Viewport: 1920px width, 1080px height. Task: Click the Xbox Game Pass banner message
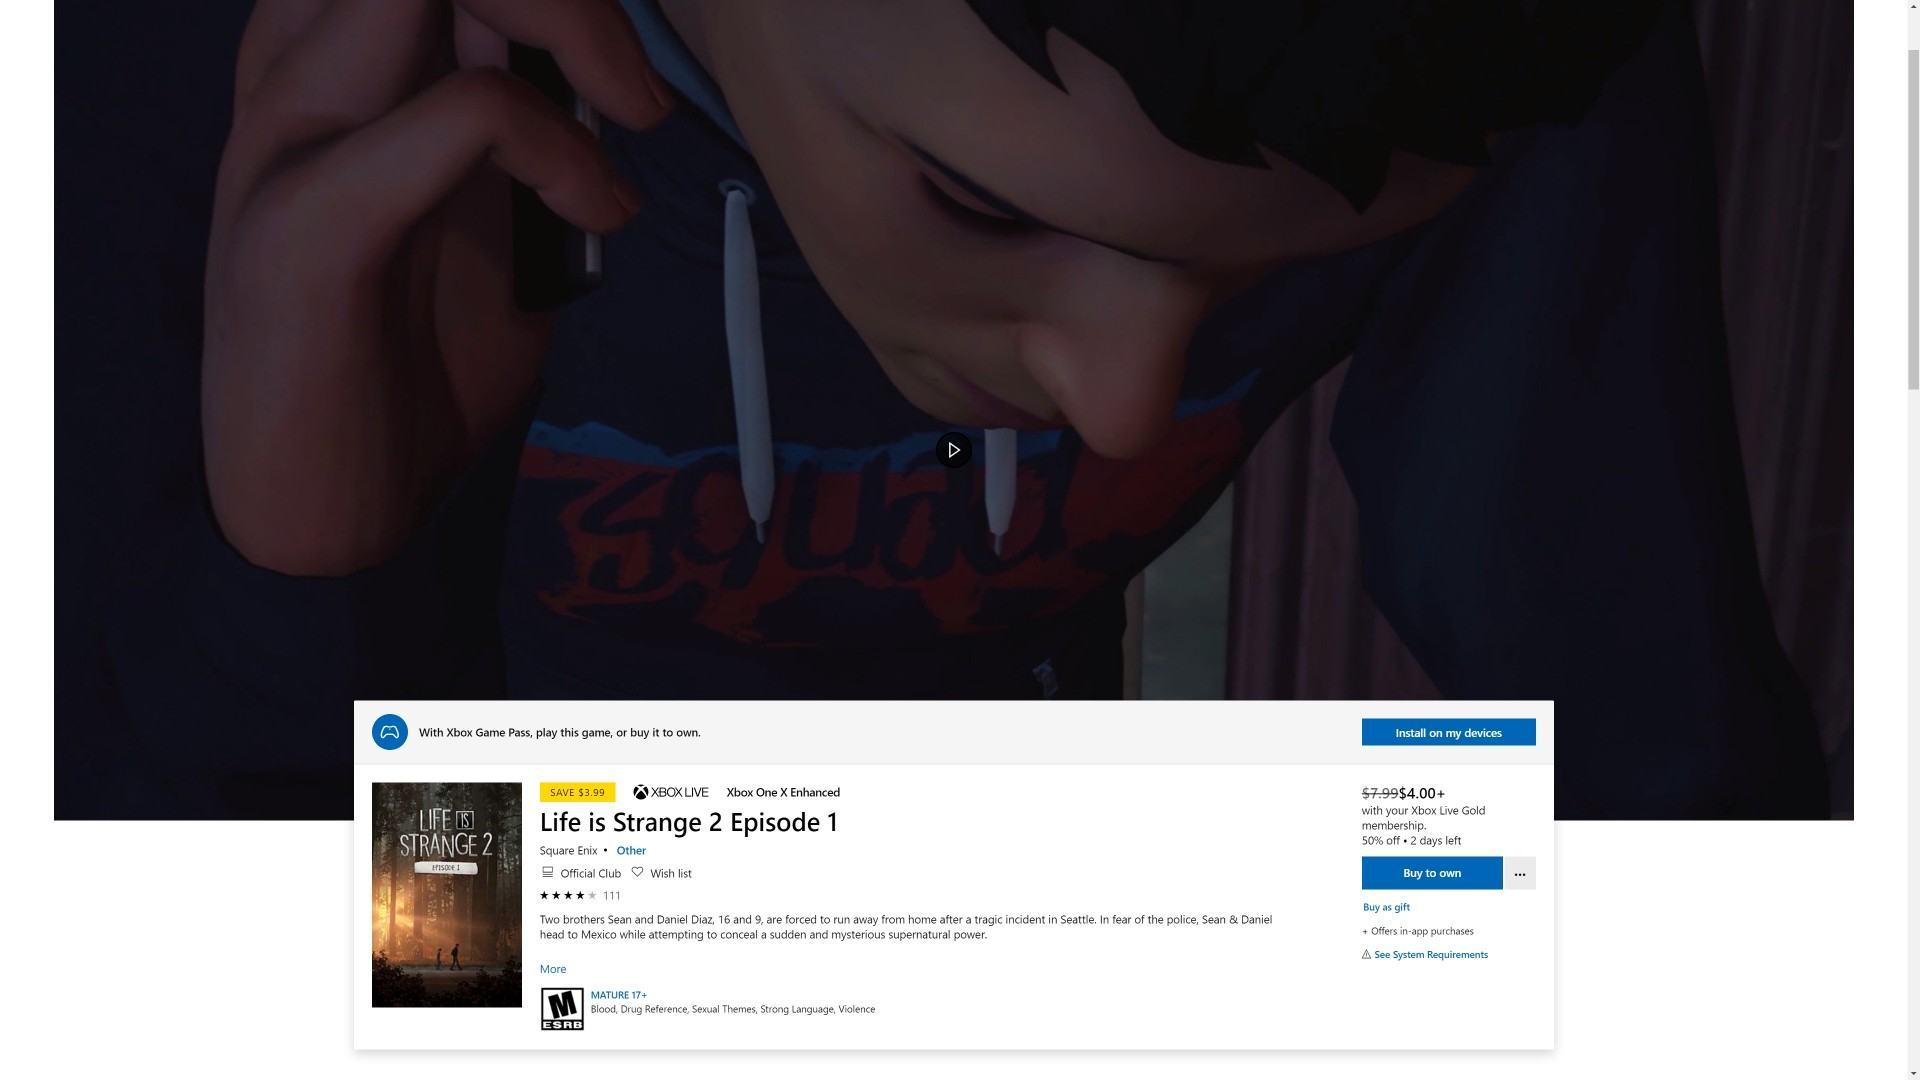[x=559, y=733]
